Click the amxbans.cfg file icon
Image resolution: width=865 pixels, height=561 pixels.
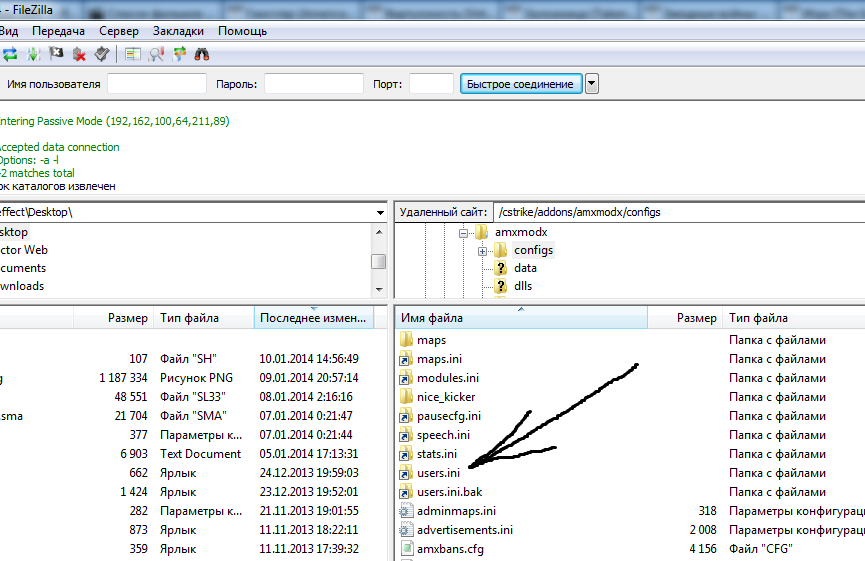click(x=407, y=548)
